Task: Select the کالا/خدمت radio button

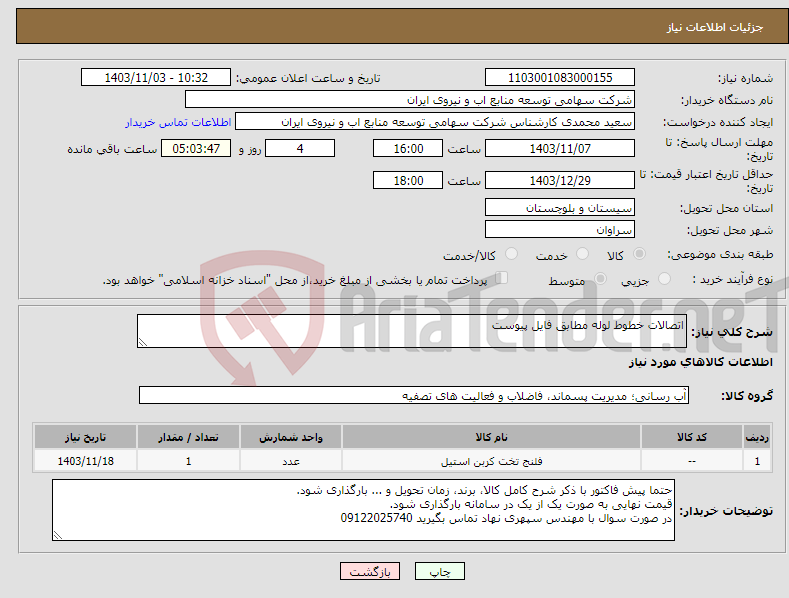Action: pos(511,254)
